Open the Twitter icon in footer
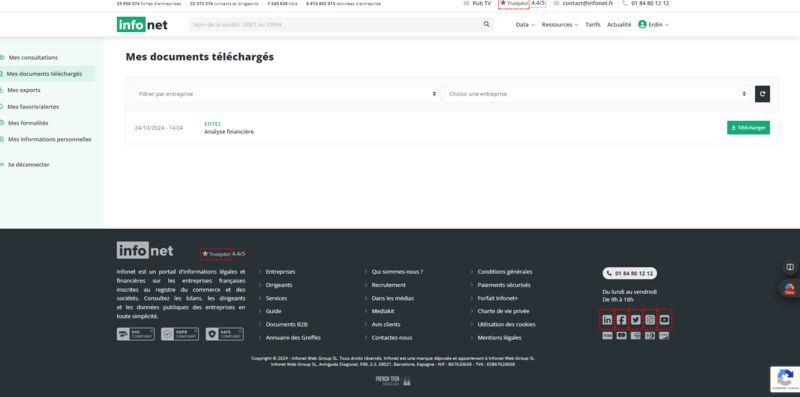 [x=636, y=320]
